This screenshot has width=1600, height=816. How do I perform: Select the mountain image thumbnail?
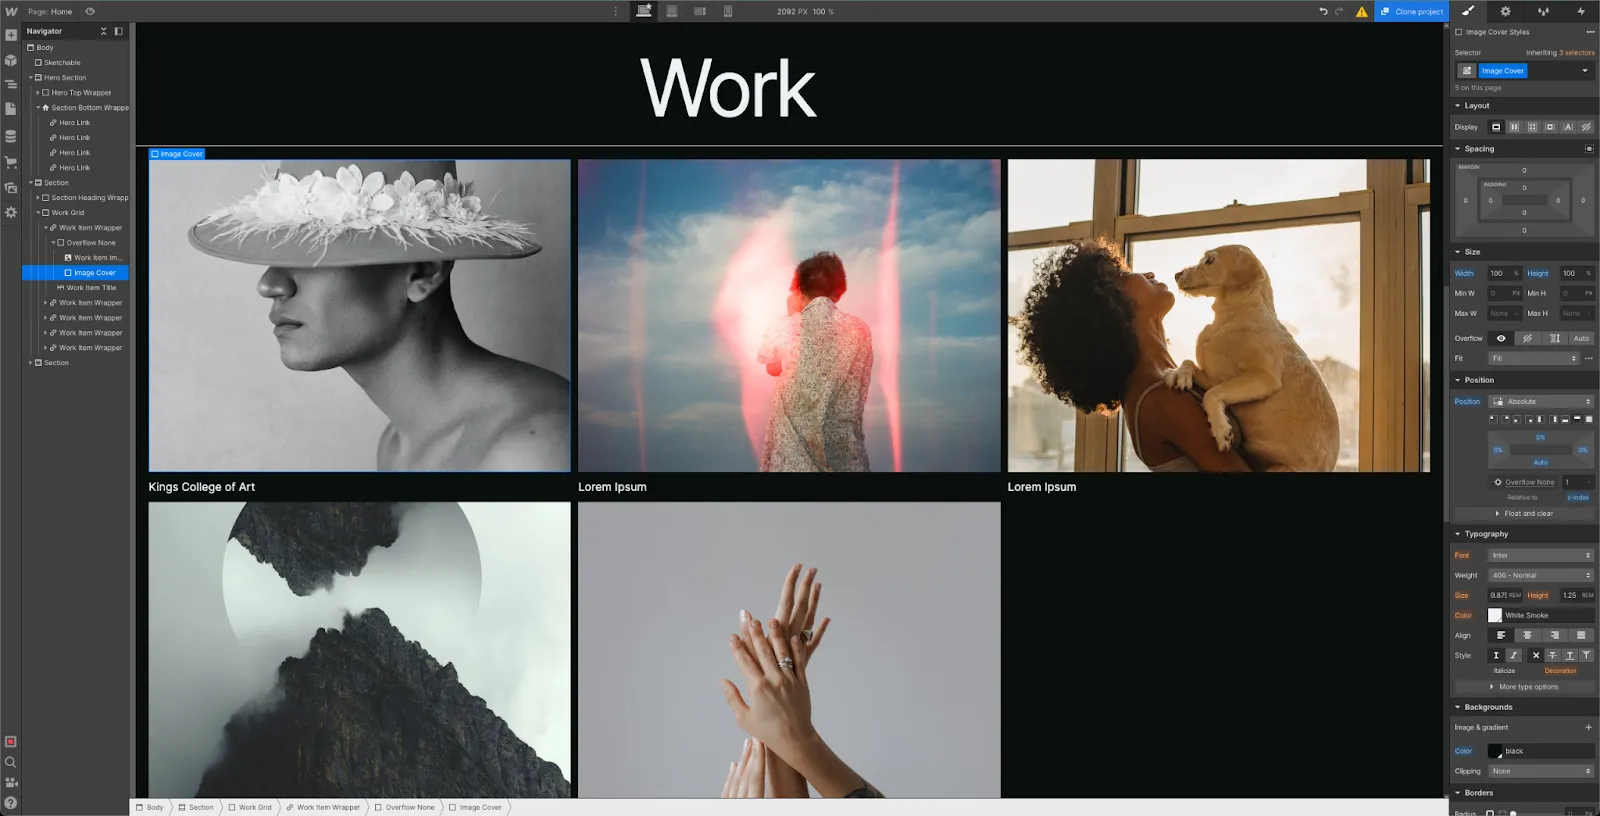tap(359, 650)
